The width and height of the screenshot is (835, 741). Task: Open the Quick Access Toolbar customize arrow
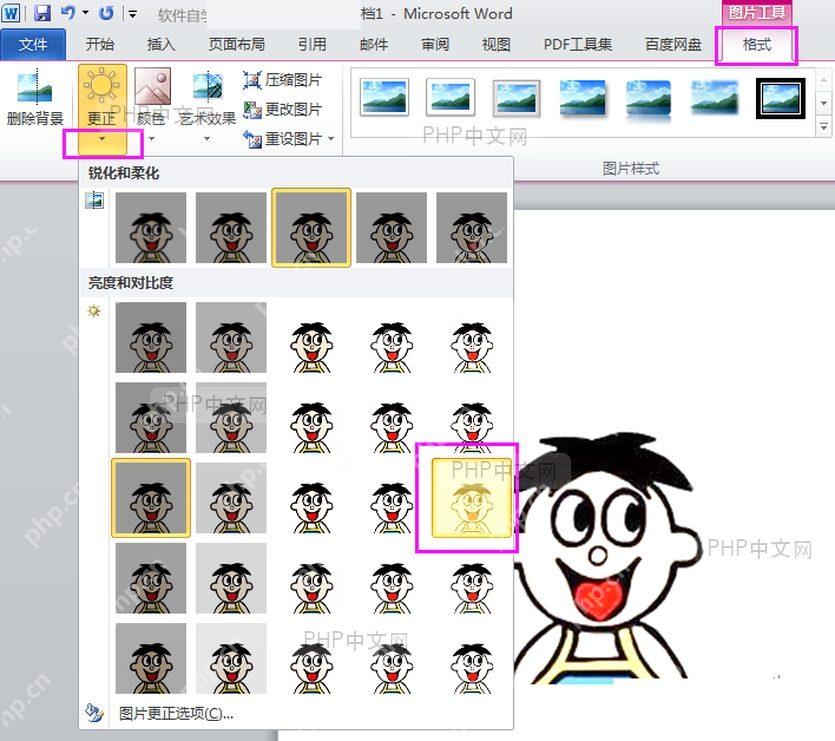[x=132, y=14]
